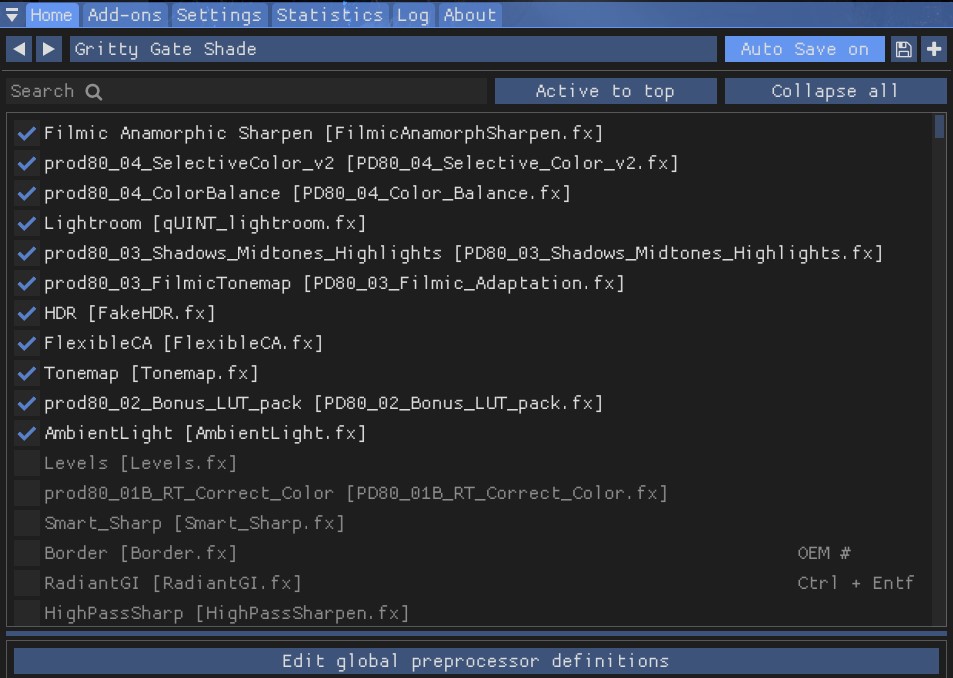Enable the Levels.fx effect checkbox

click(x=27, y=464)
